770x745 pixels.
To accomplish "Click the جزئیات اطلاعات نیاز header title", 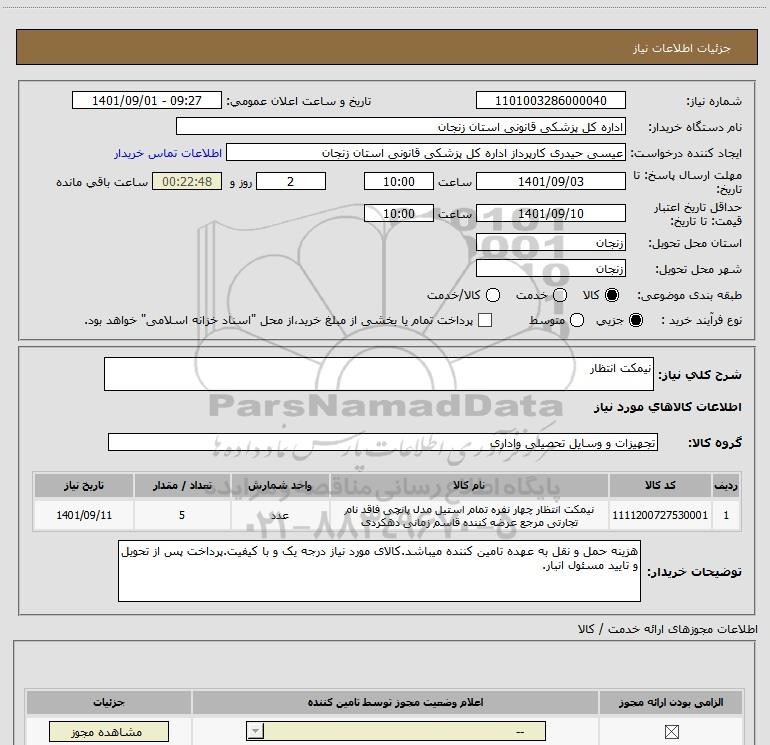I will click(682, 48).
